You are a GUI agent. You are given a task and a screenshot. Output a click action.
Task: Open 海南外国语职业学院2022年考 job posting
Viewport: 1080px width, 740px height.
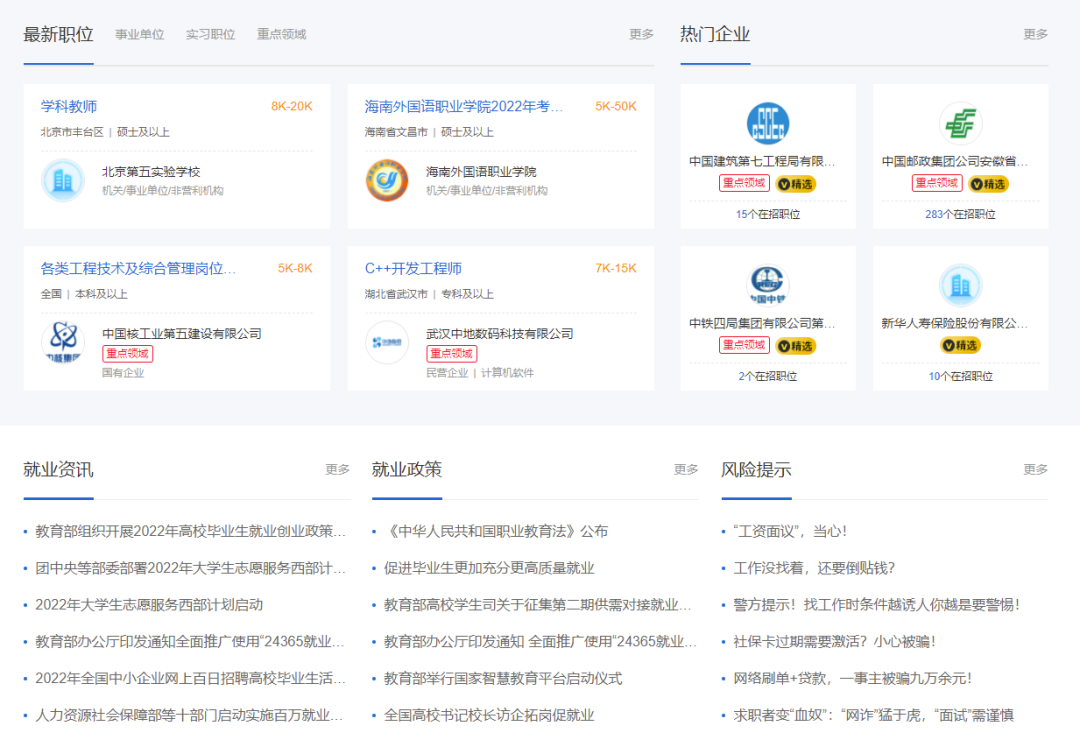[x=464, y=106]
